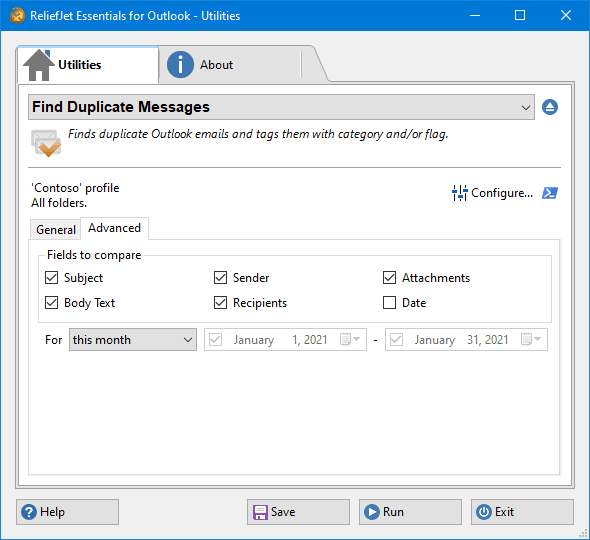Uncheck the Subject checkbox
This screenshot has height=540, width=590.
[52, 278]
